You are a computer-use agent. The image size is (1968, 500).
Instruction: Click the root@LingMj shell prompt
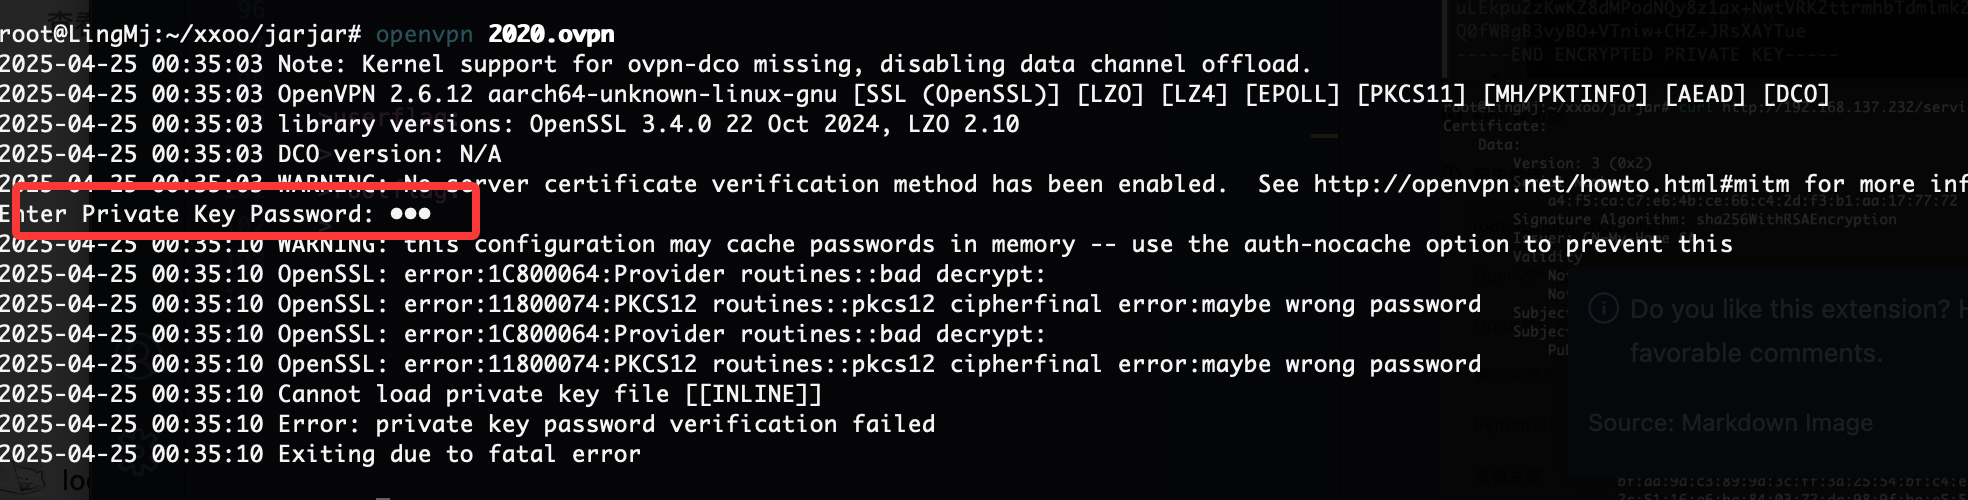pyautogui.click(x=181, y=34)
